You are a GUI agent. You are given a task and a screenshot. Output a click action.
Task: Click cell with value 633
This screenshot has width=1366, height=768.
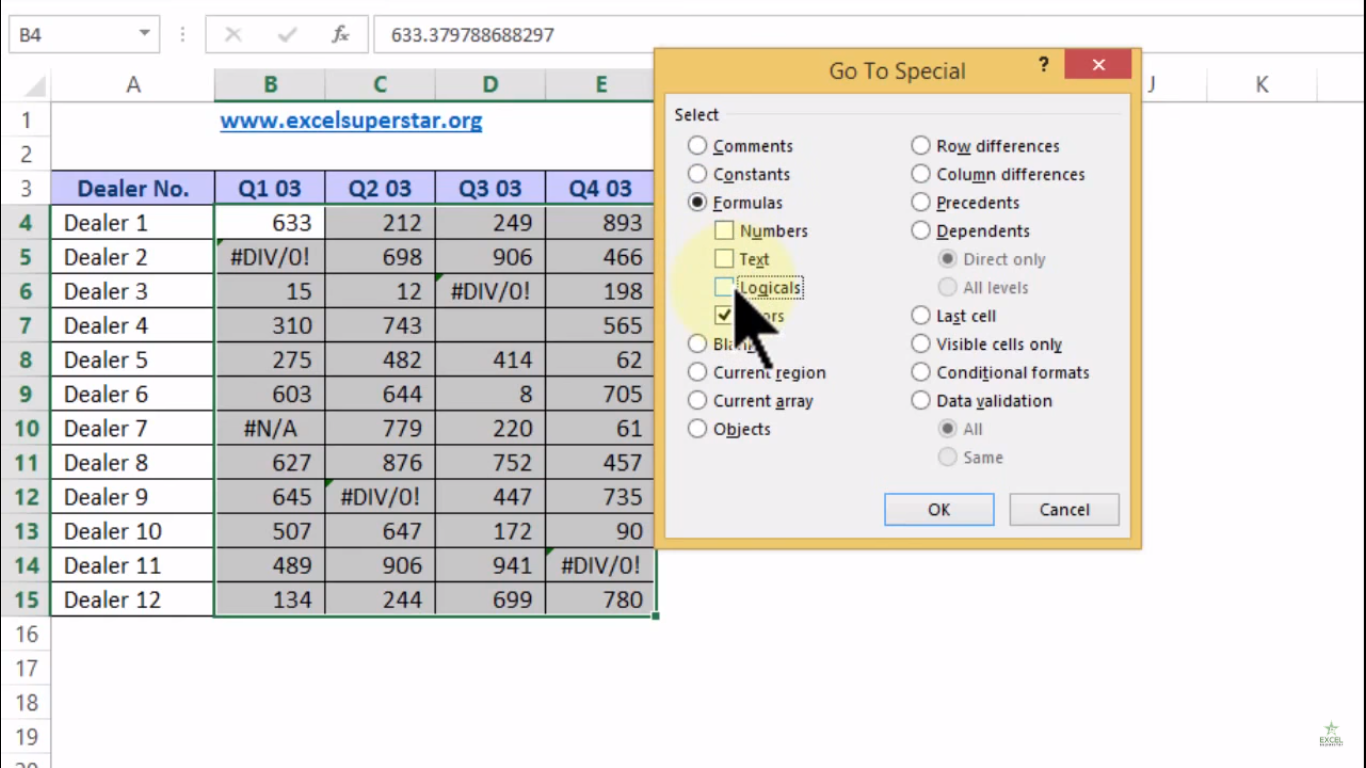pyautogui.click(x=270, y=223)
